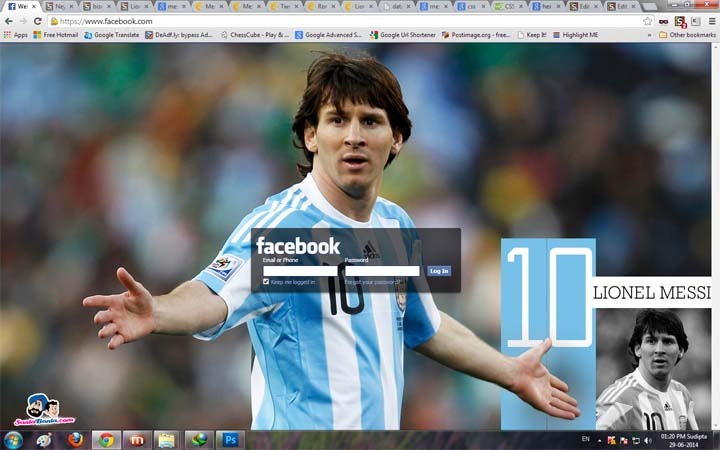Click the Forgot your password link

point(372,282)
